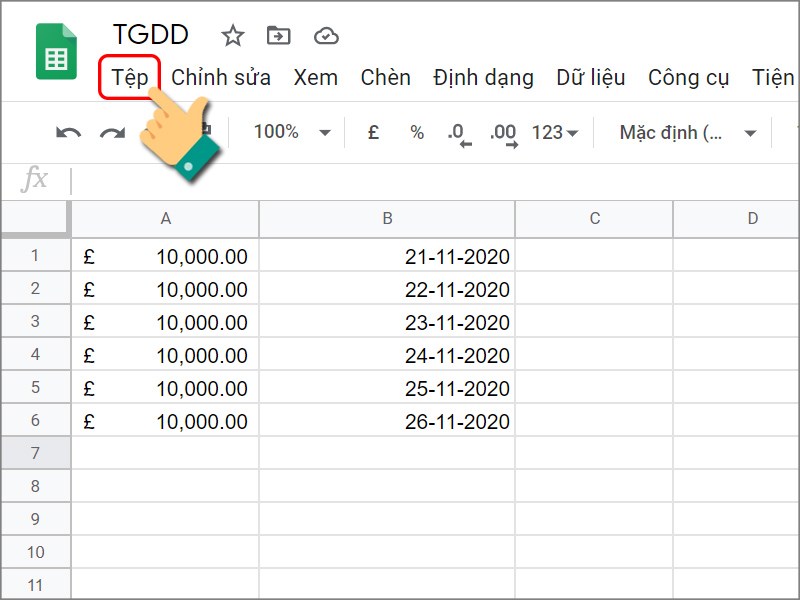
Task: Open the Tệp menu
Action: (131, 77)
